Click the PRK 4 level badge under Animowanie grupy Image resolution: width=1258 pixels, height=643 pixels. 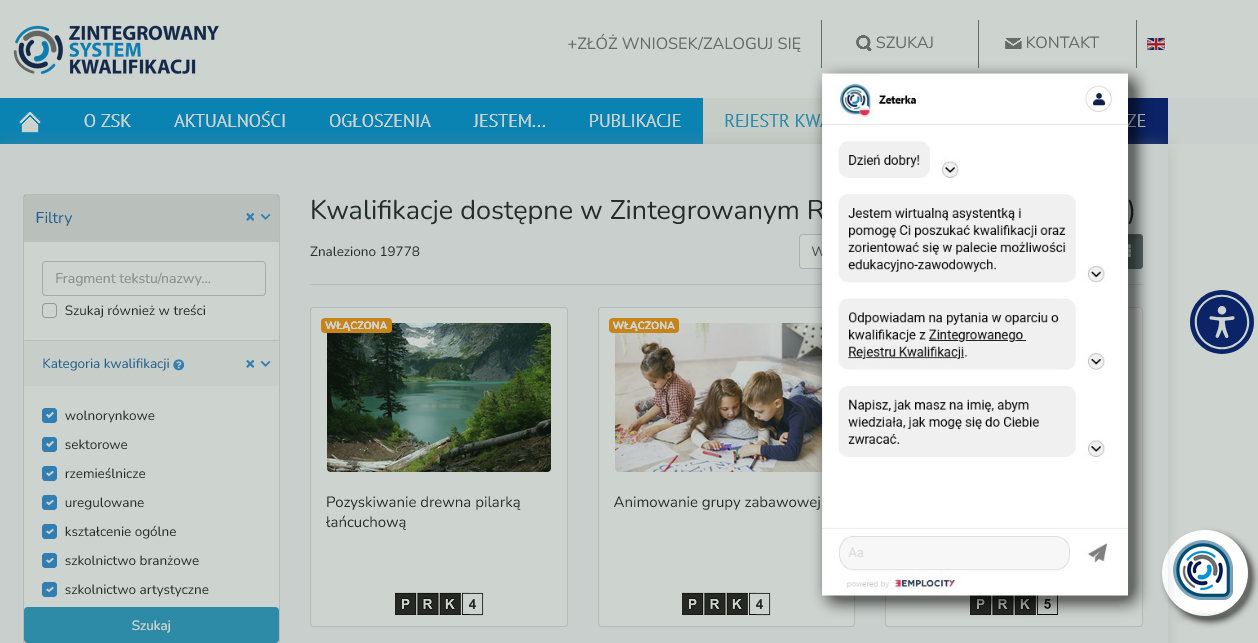click(x=726, y=604)
